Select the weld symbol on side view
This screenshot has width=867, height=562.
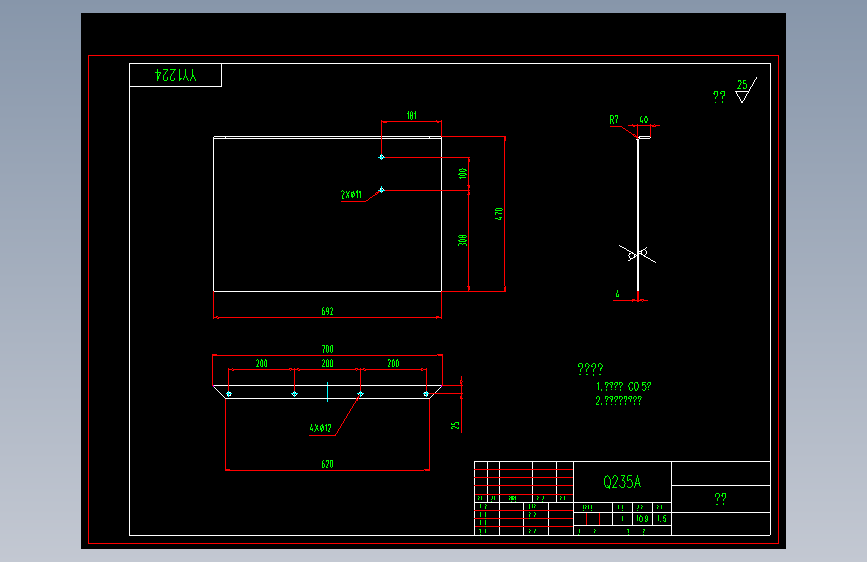click(x=637, y=254)
